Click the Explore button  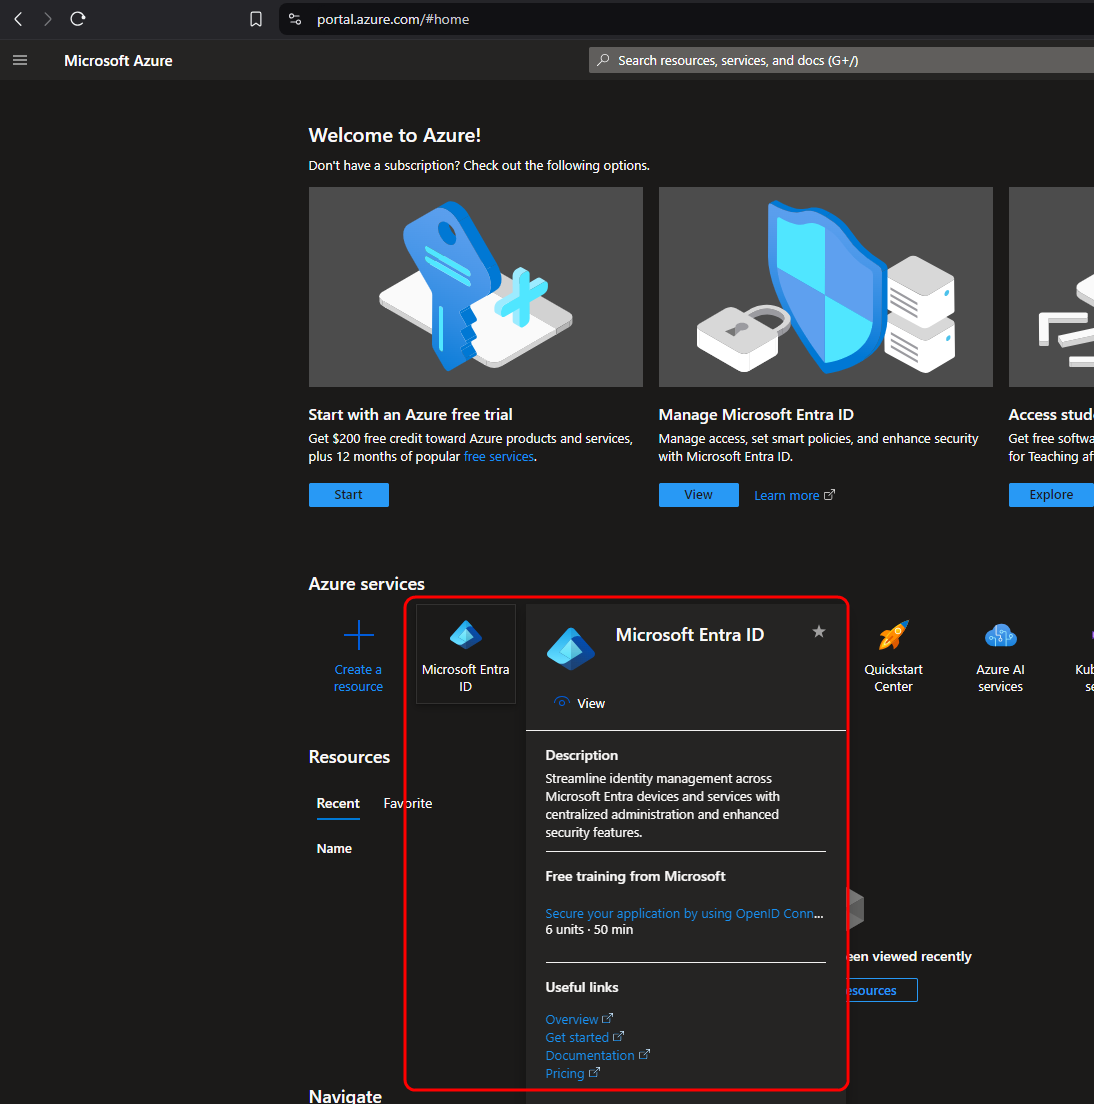(x=1051, y=495)
